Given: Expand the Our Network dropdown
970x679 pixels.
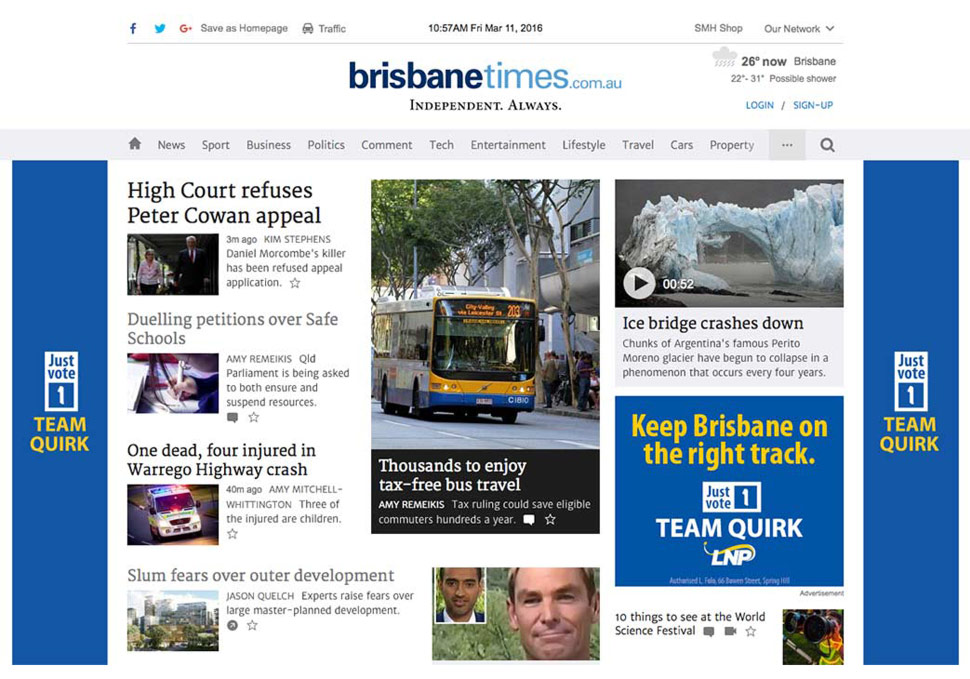Looking at the screenshot, I should click(798, 28).
